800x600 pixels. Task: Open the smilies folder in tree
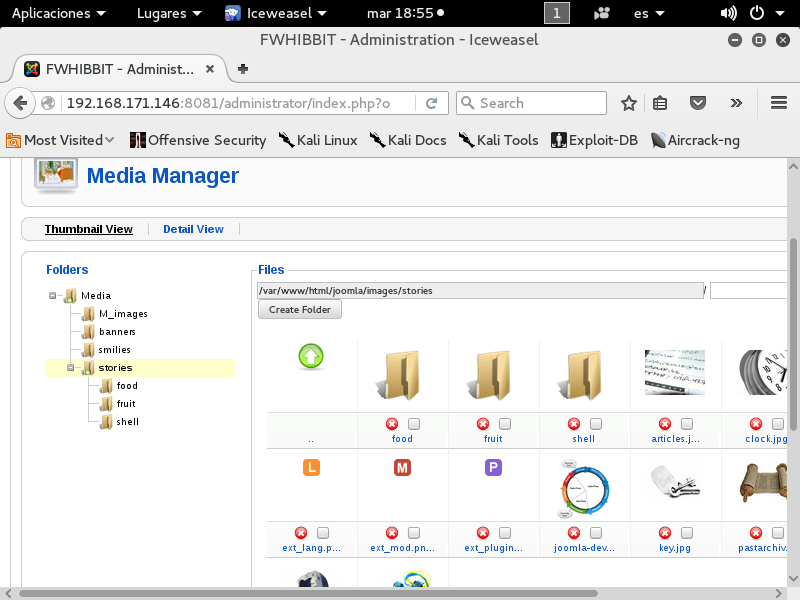(114, 349)
